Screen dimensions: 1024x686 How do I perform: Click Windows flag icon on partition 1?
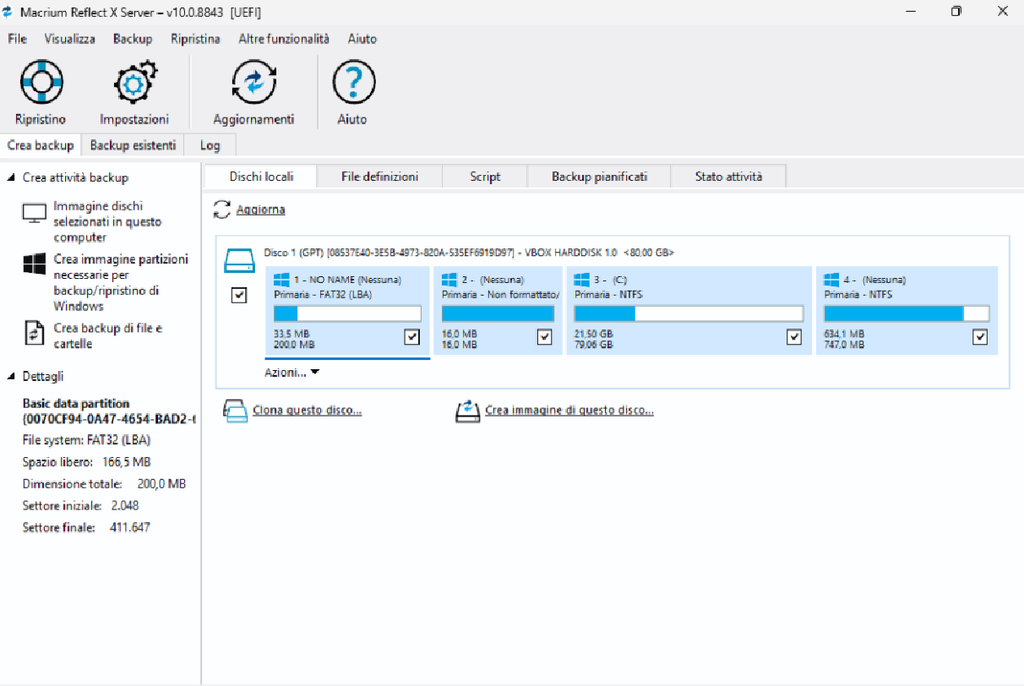click(x=281, y=280)
